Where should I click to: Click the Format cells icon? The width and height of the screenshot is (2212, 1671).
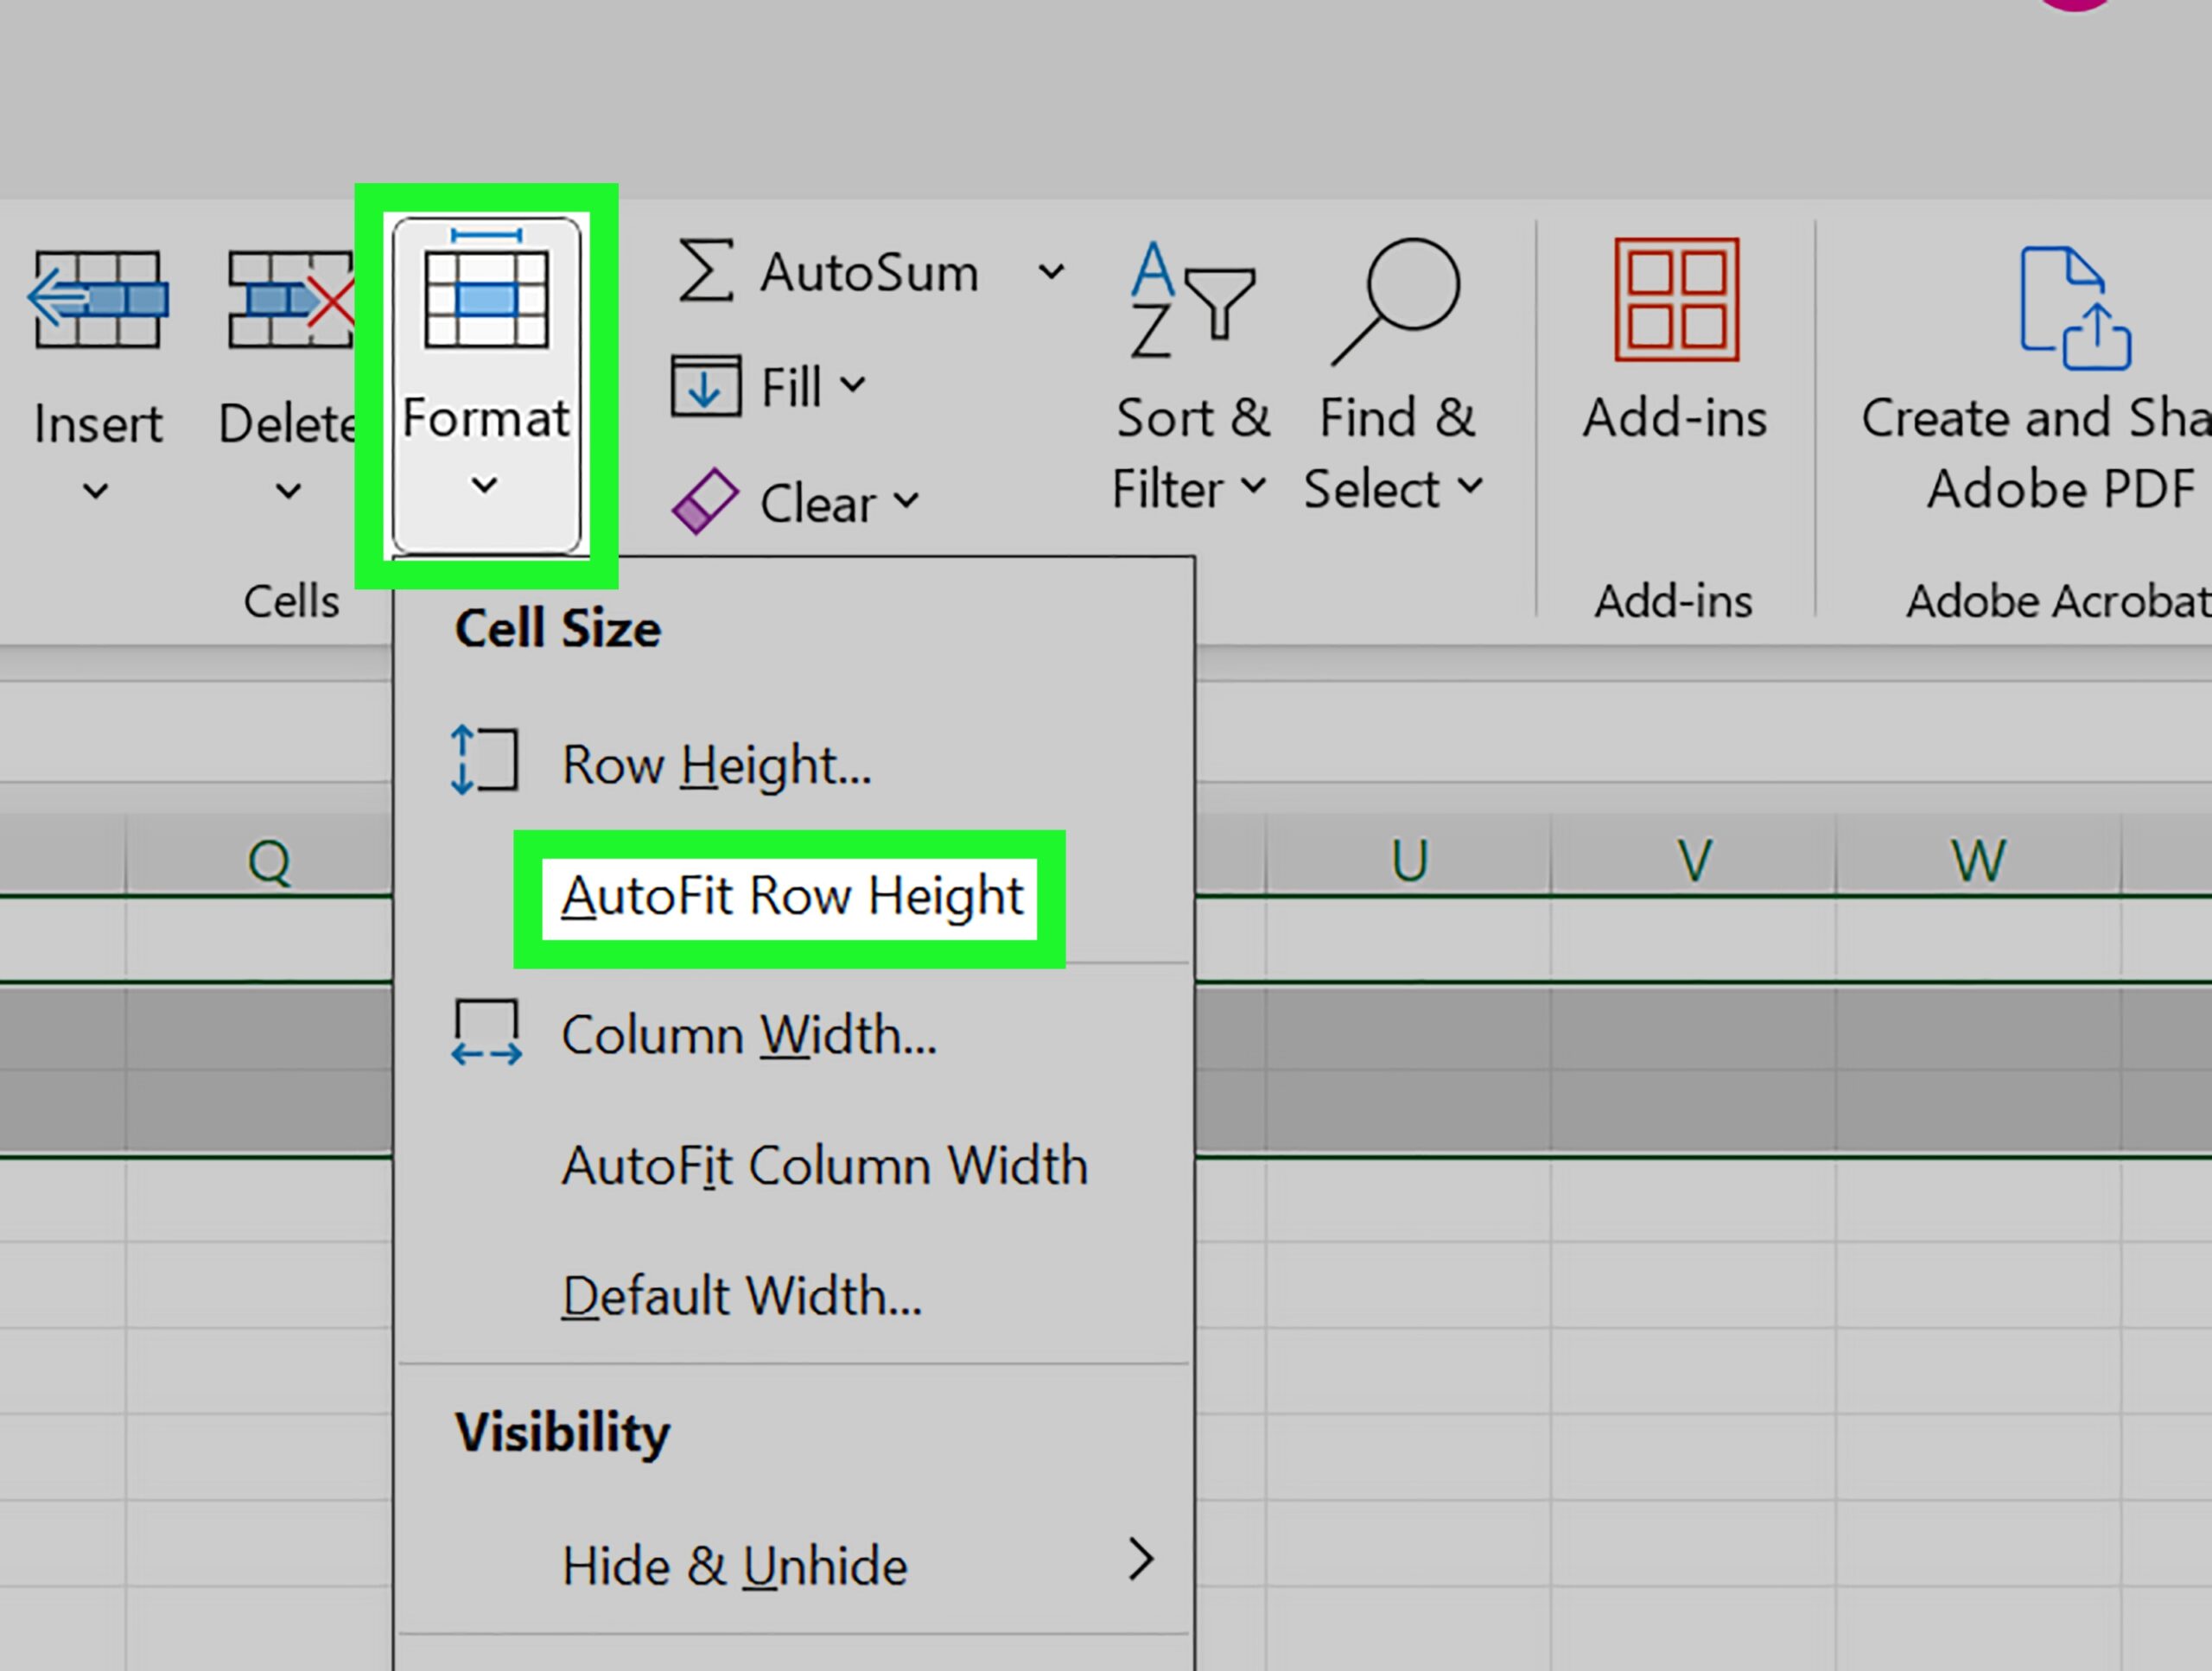click(486, 288)
